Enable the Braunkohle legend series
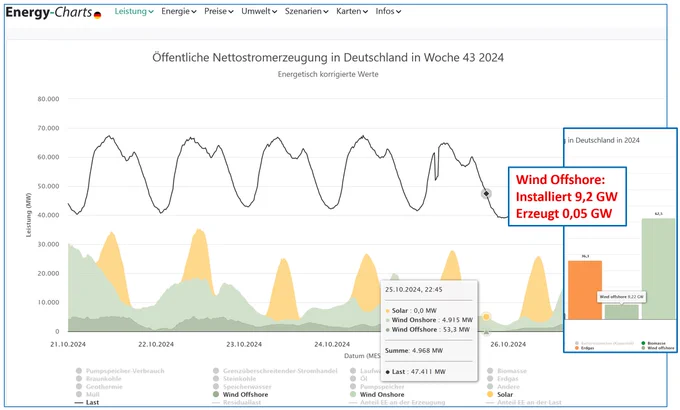Image resolution: width=680 pixels, height=410 pixels. [98, 379]
